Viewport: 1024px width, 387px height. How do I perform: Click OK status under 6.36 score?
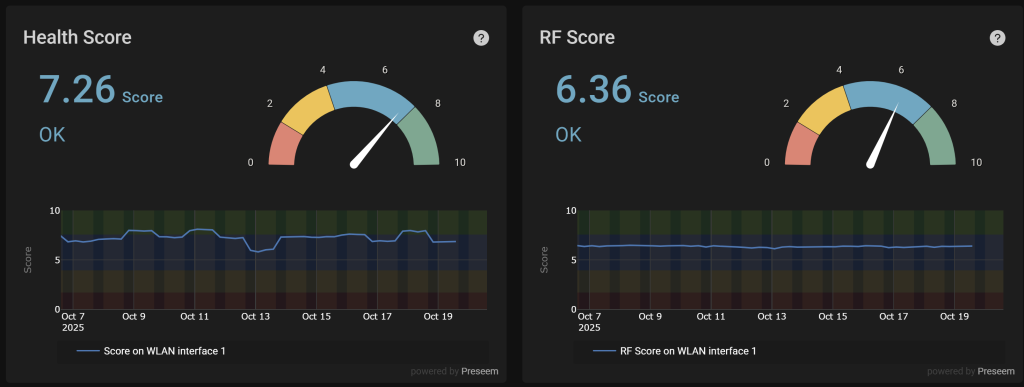pyautogui.click(x=568, y=135)
